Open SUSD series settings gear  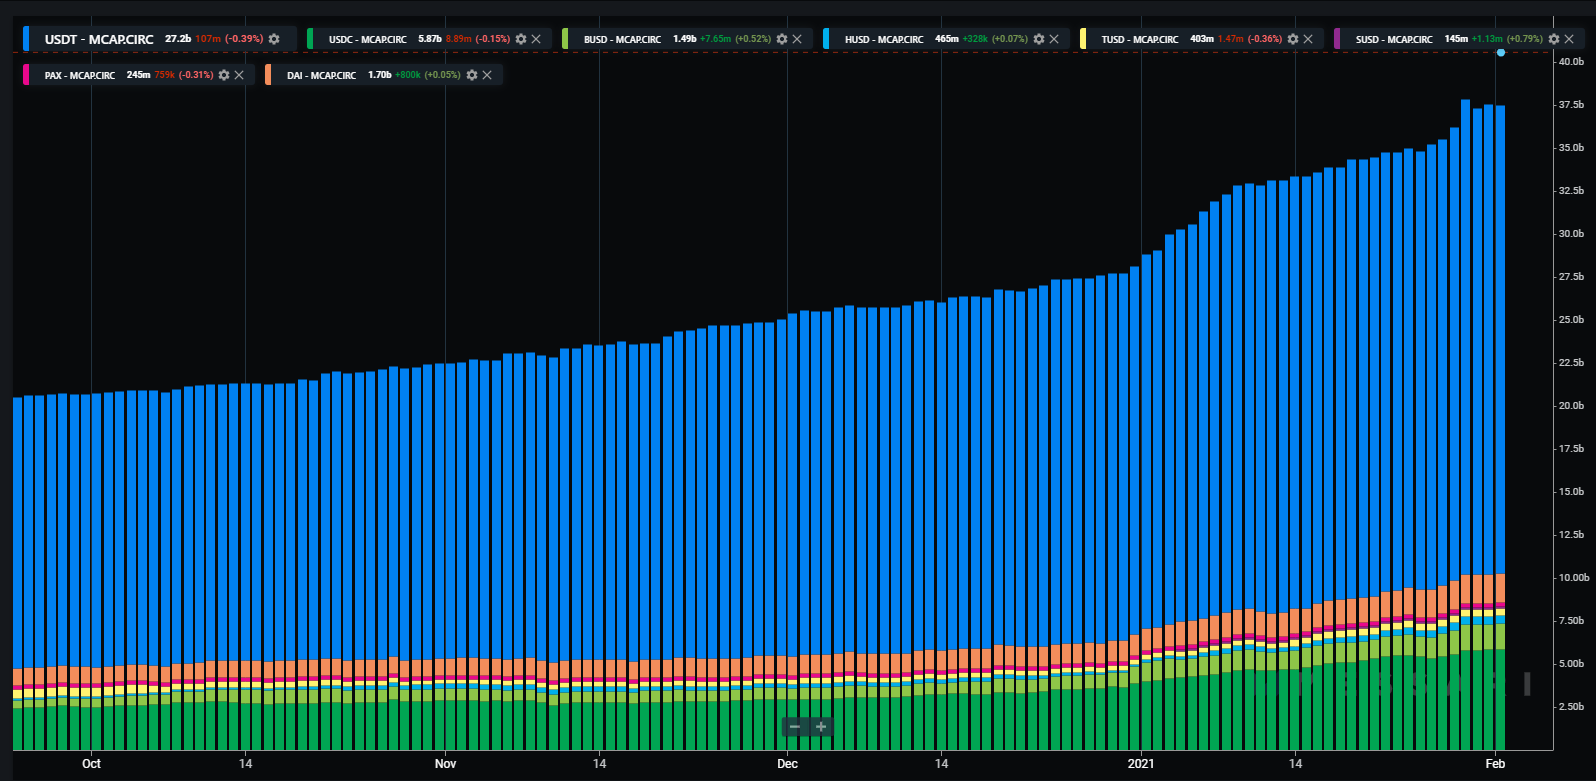[x=1554, y=39]
